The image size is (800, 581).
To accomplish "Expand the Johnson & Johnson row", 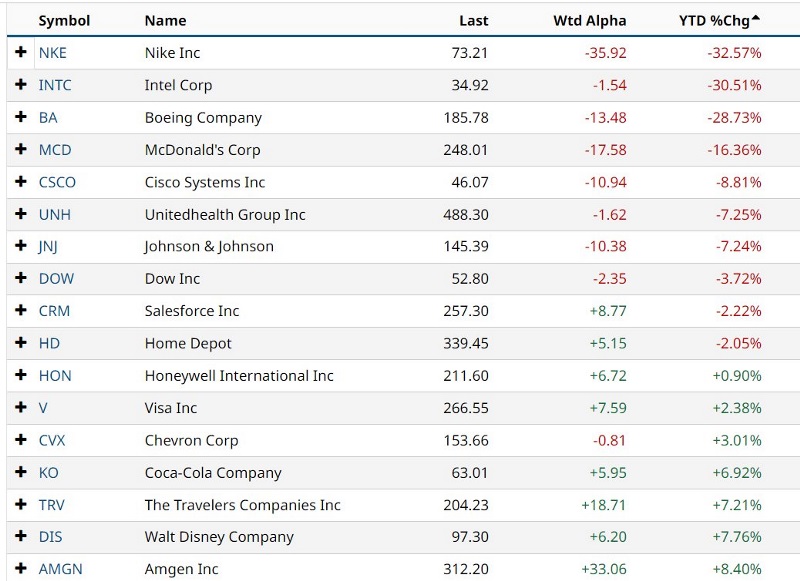I will click(x=23, y=246).
